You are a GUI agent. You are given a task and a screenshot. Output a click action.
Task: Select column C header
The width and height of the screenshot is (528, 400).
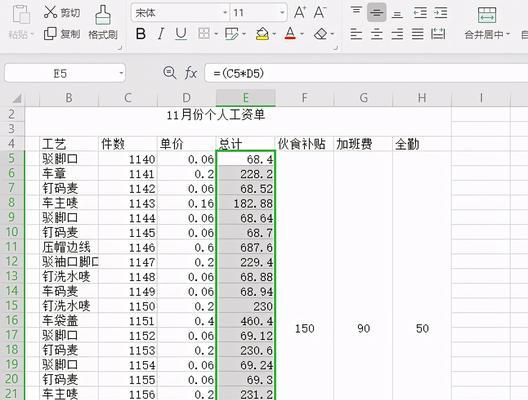click(128, 98)
